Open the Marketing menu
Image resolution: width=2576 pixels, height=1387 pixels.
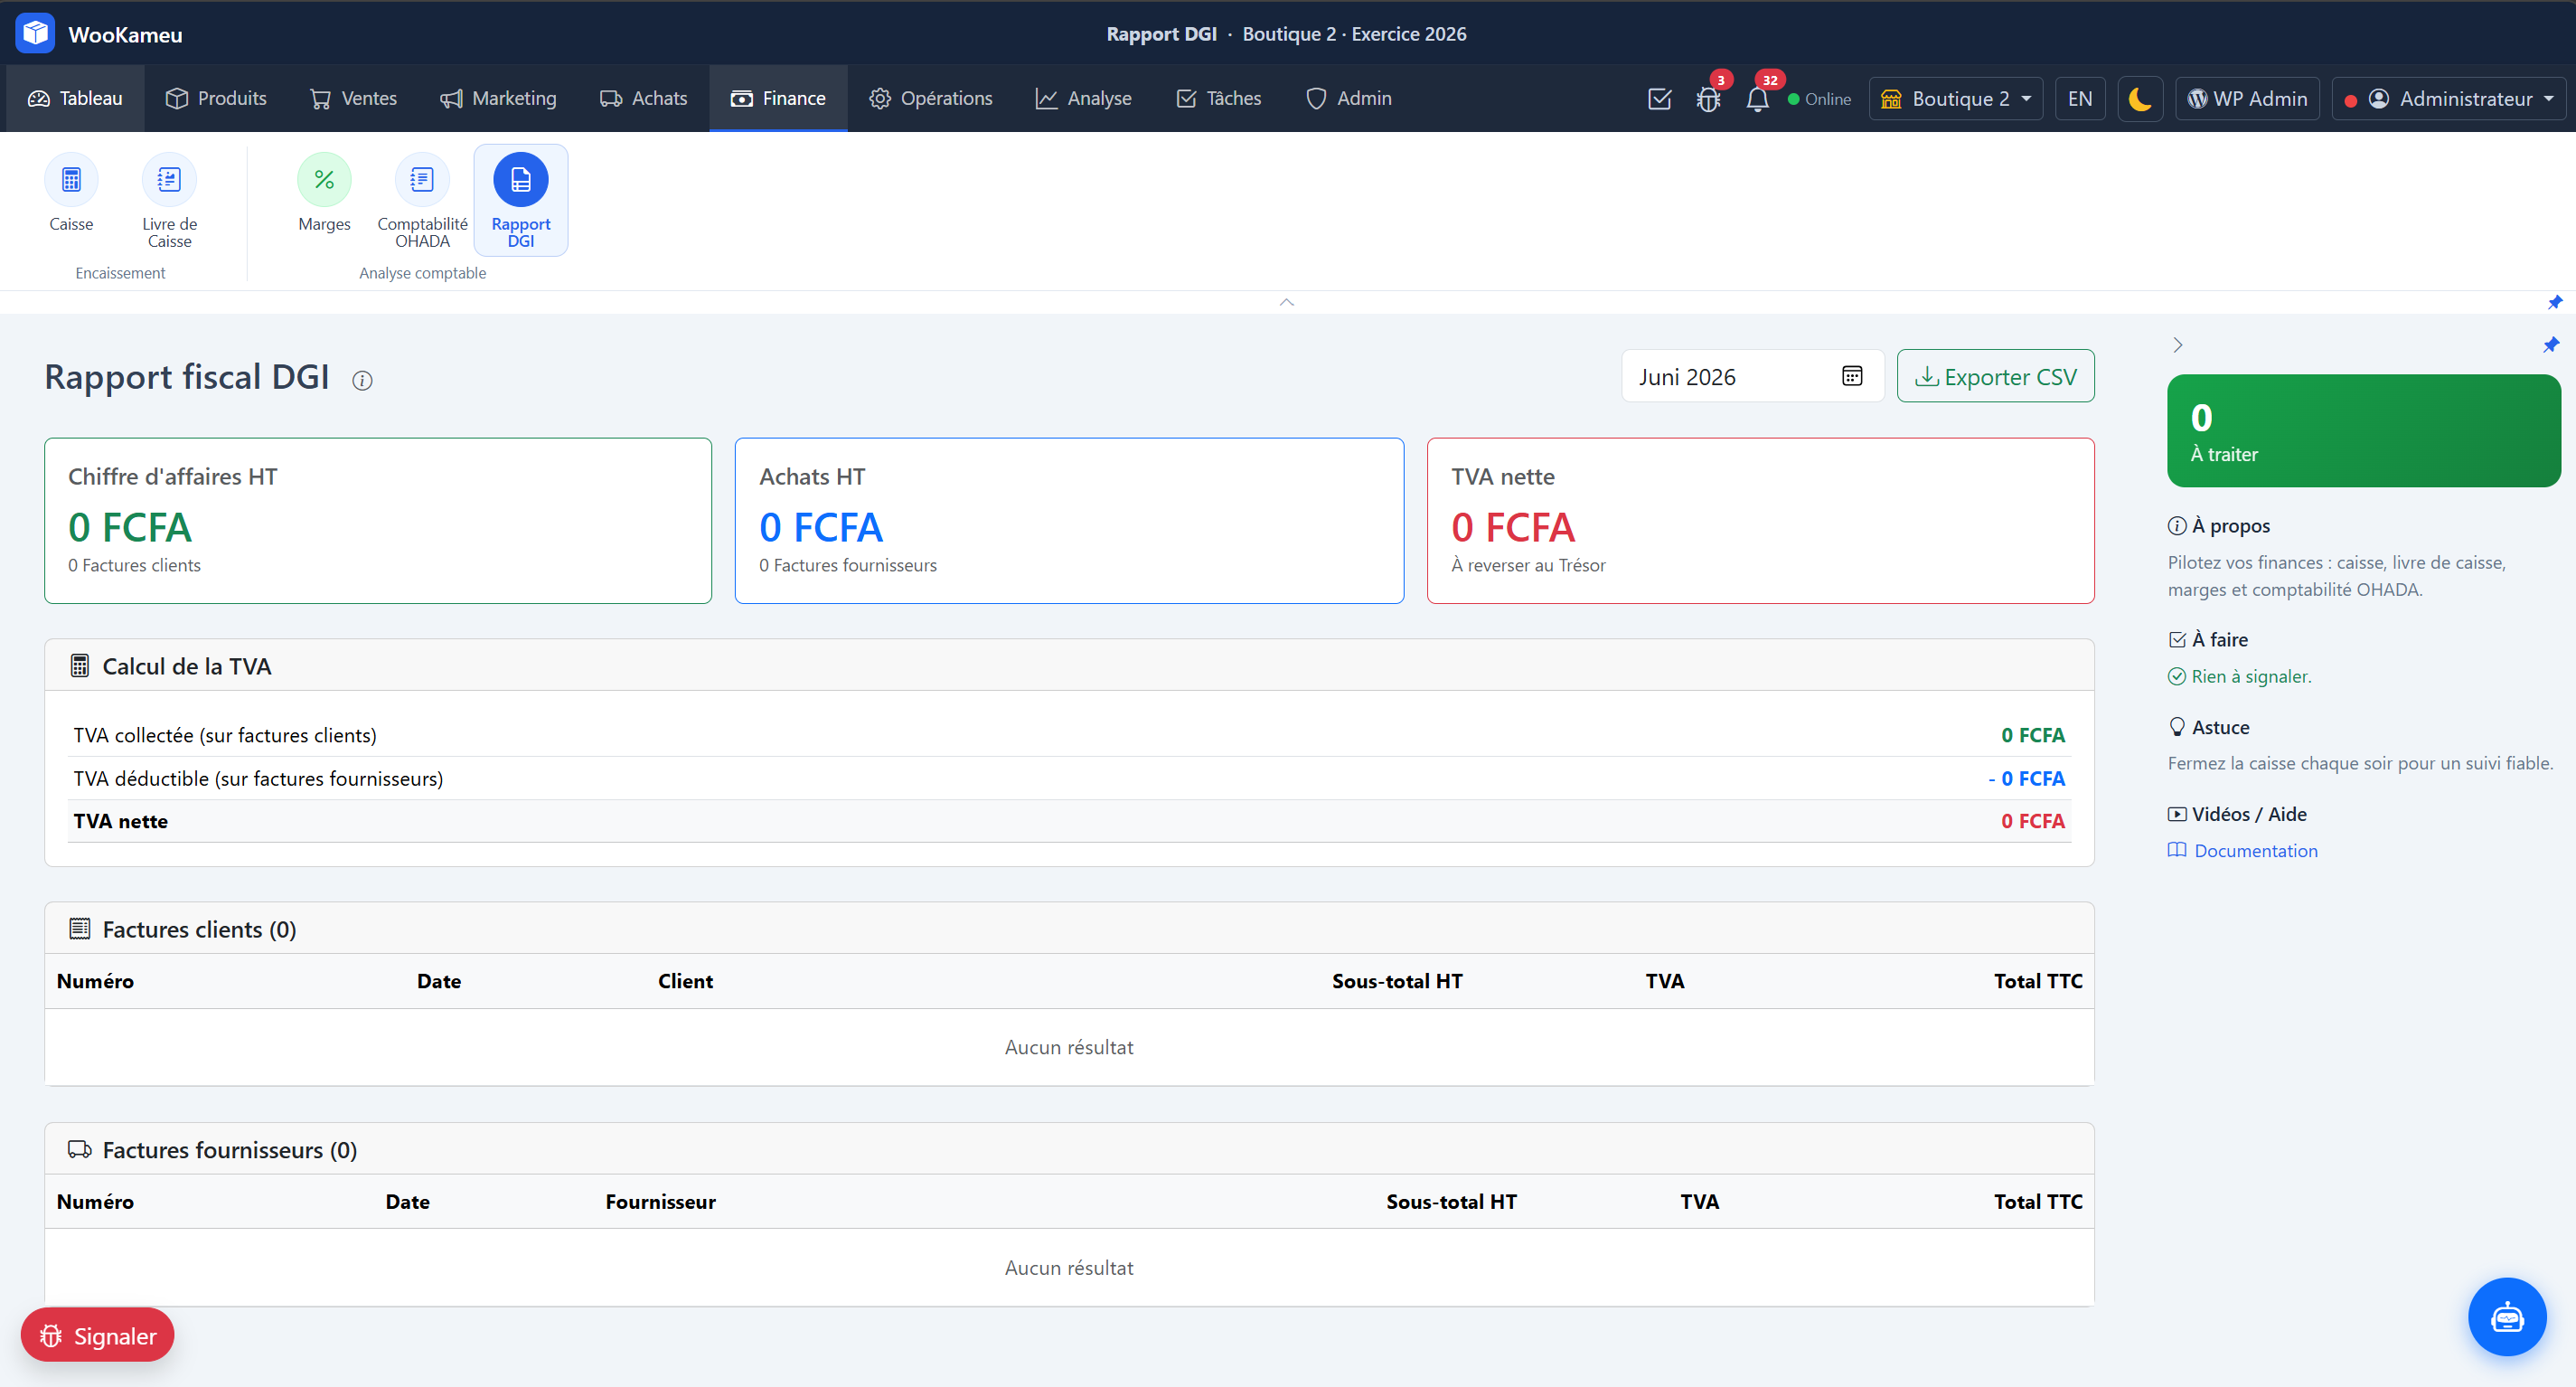click(x=498, y=98)
